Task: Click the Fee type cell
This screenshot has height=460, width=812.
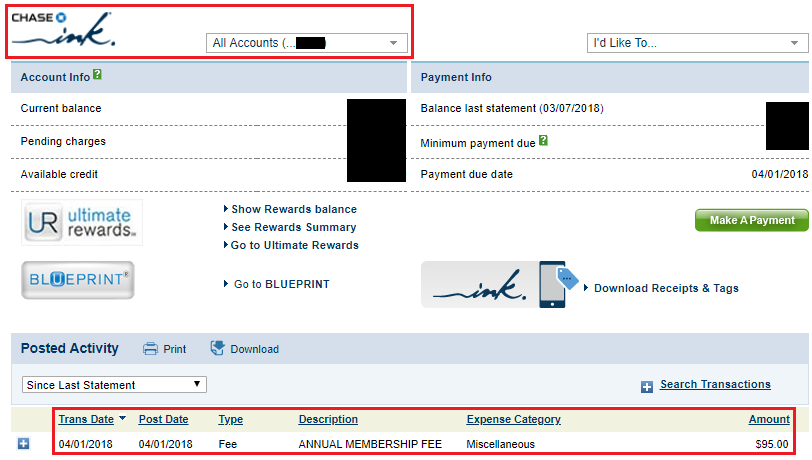Action: (x=227, y=444)
